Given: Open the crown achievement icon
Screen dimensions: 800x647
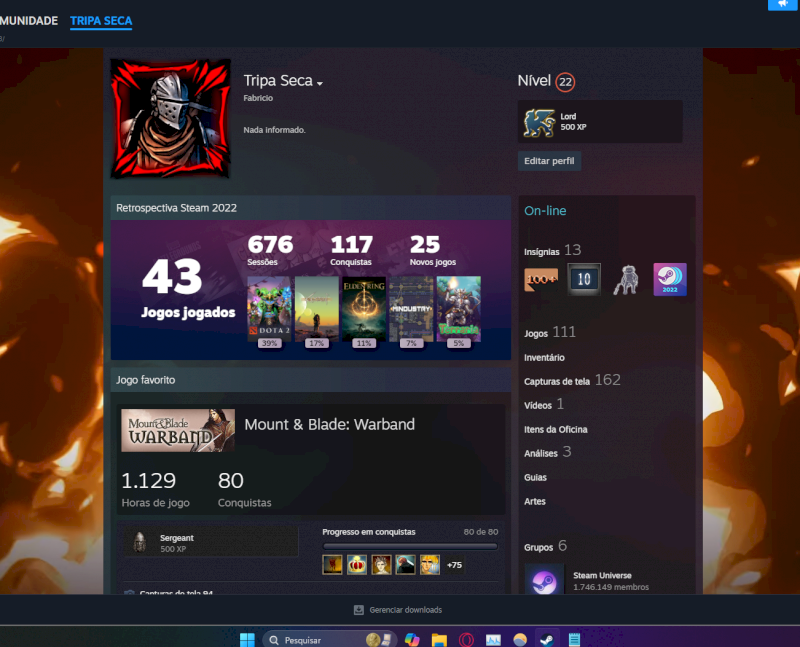Looking at the screenshot, I should (x=357, y=565).
